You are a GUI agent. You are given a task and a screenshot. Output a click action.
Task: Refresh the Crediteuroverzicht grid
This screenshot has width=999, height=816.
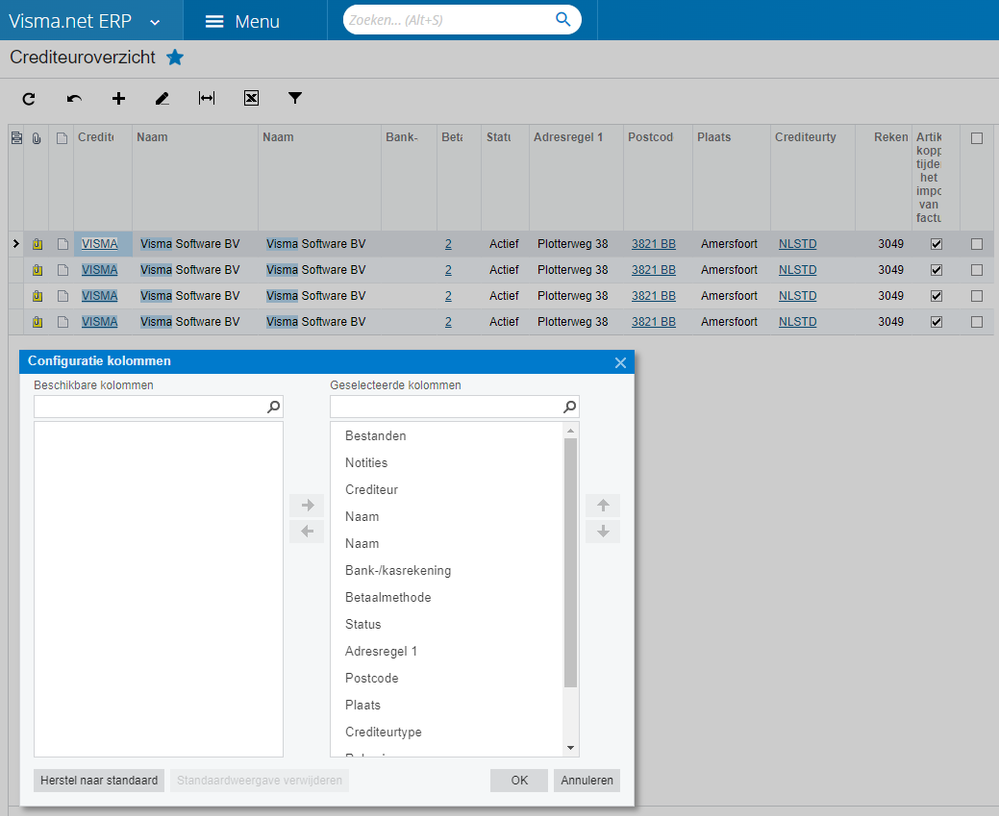pyautogui.click(x=29, y=99)
